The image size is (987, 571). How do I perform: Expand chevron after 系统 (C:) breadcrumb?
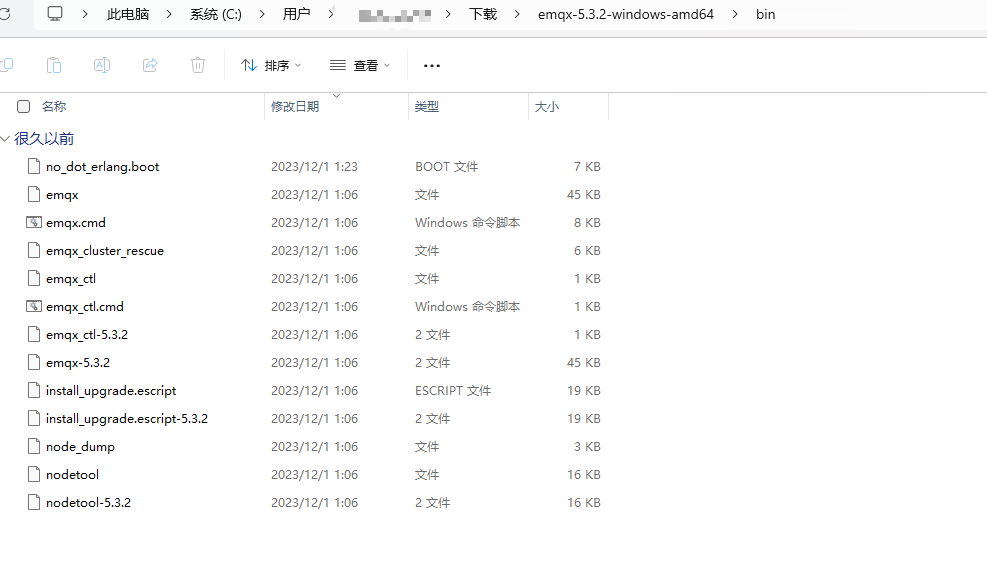(x=262, y=14)
